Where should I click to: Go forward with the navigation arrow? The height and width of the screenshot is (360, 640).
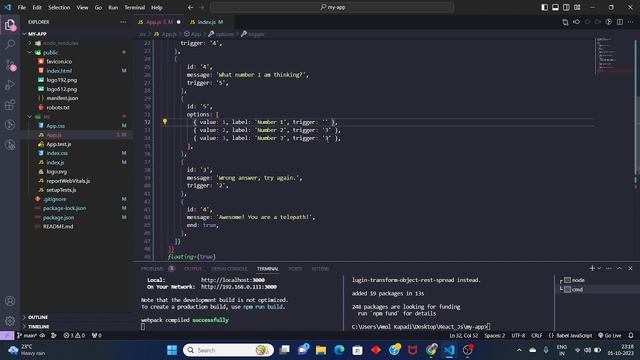[202, 7]
